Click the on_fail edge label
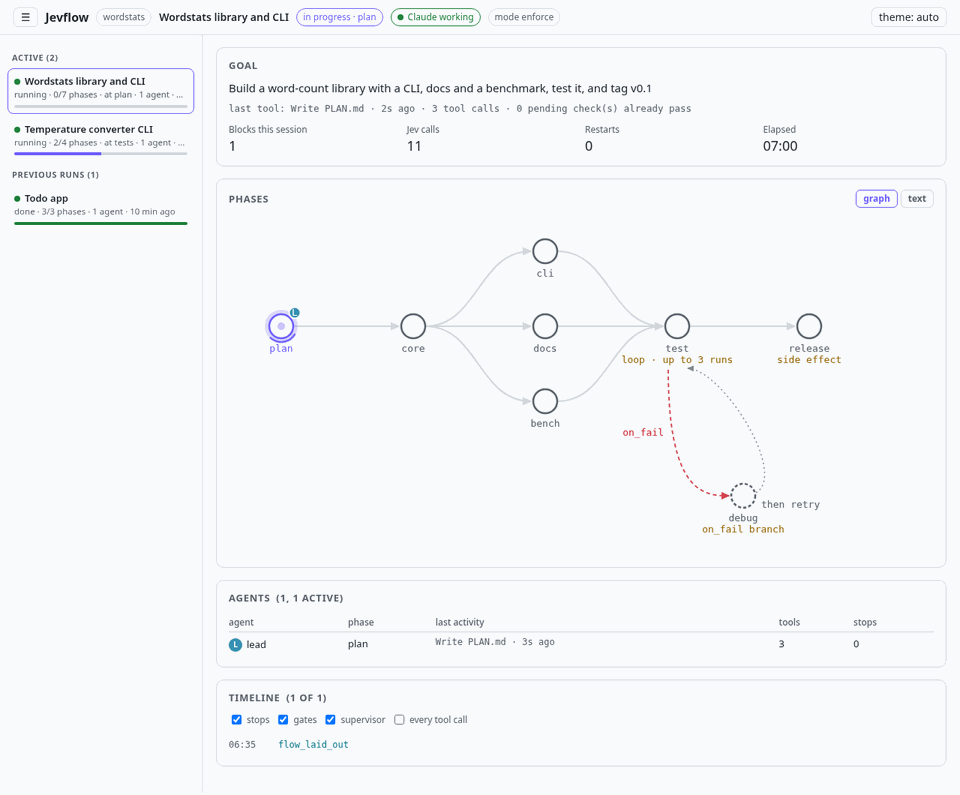The width and height of the screenshot is (960, 795). pyautogui.click(x=643, y=432)
